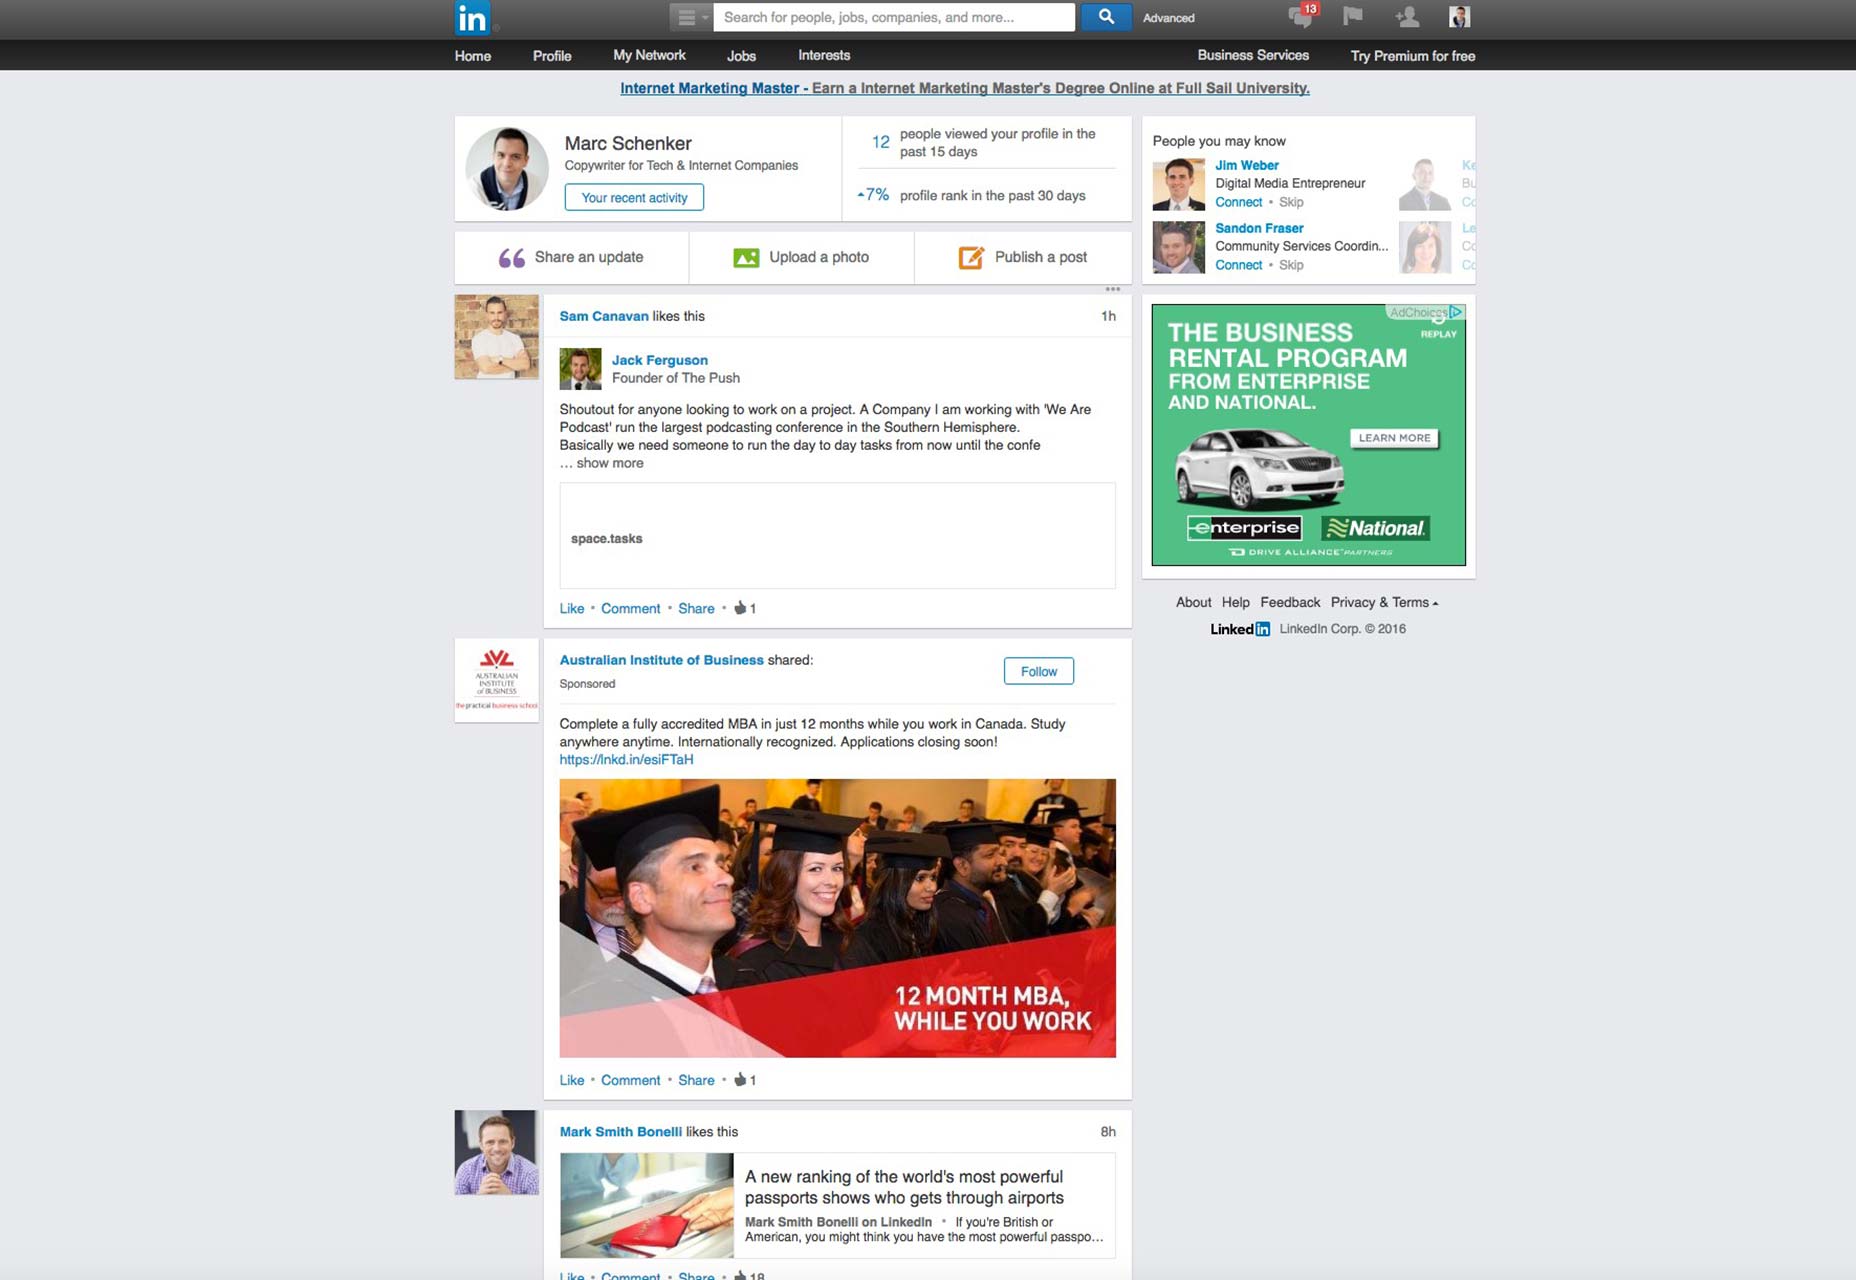
Task: Click Learn More on Enterprise ad
Action: [1395, 438]
